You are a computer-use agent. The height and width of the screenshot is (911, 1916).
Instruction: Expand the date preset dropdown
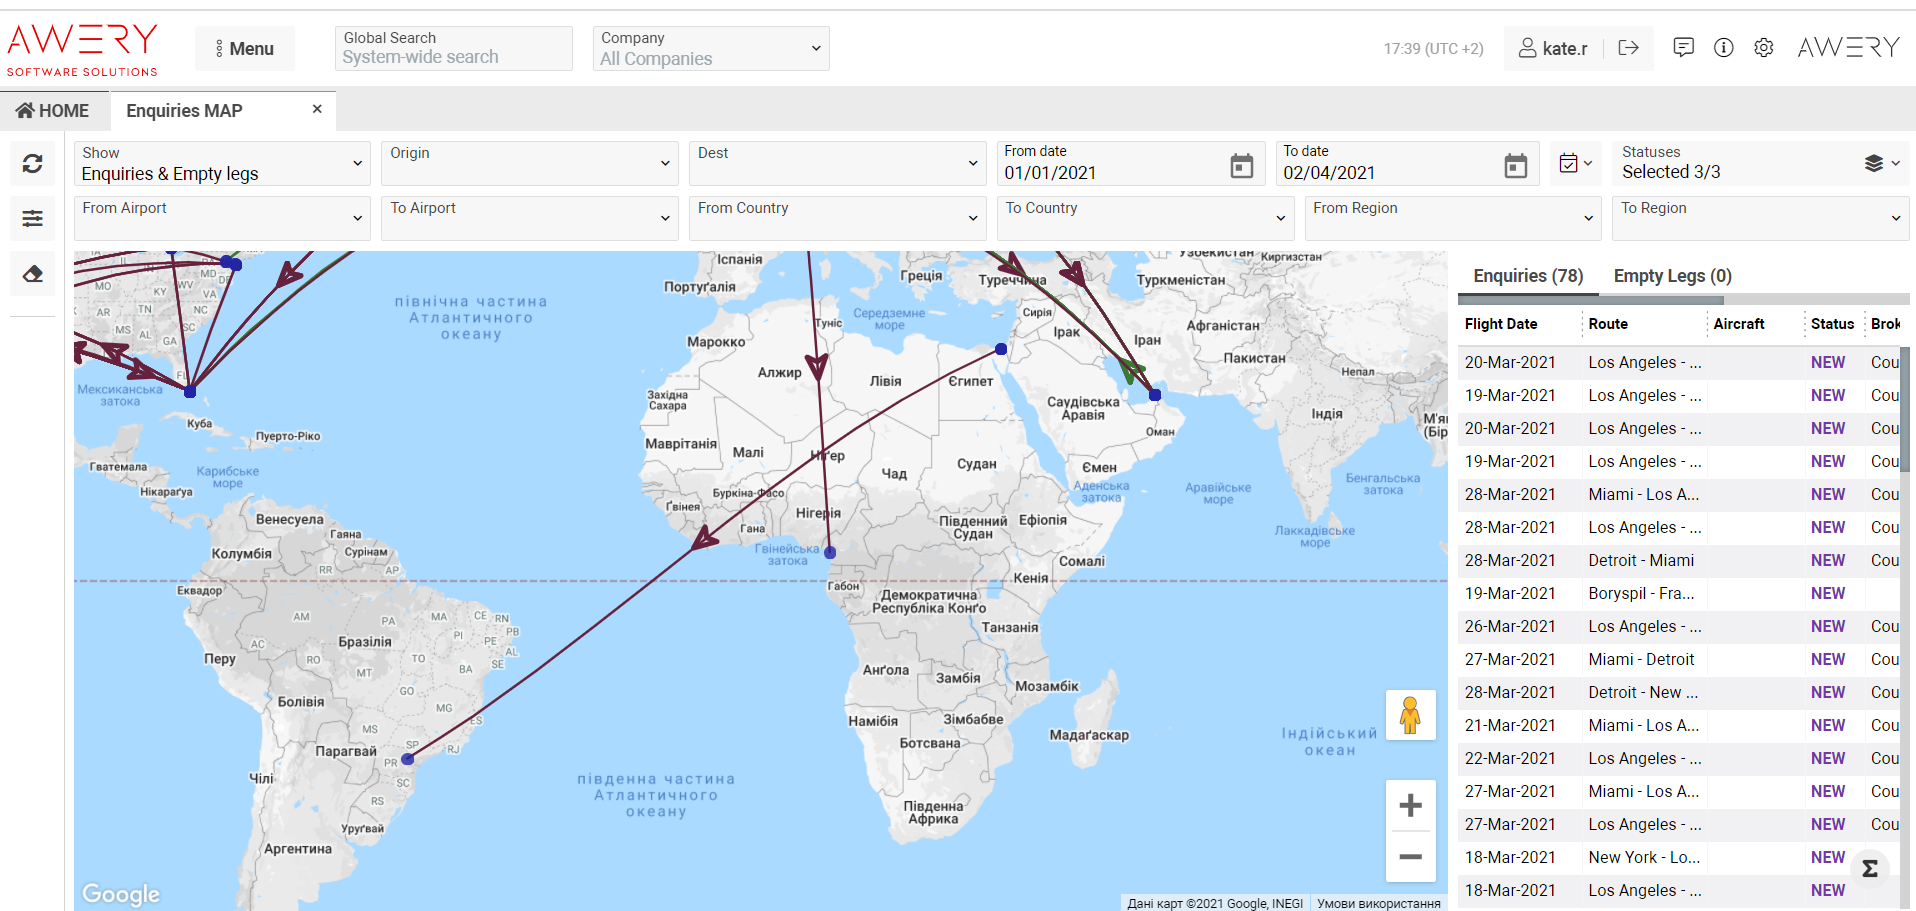pyautogui.click(x=1575, y=163)
